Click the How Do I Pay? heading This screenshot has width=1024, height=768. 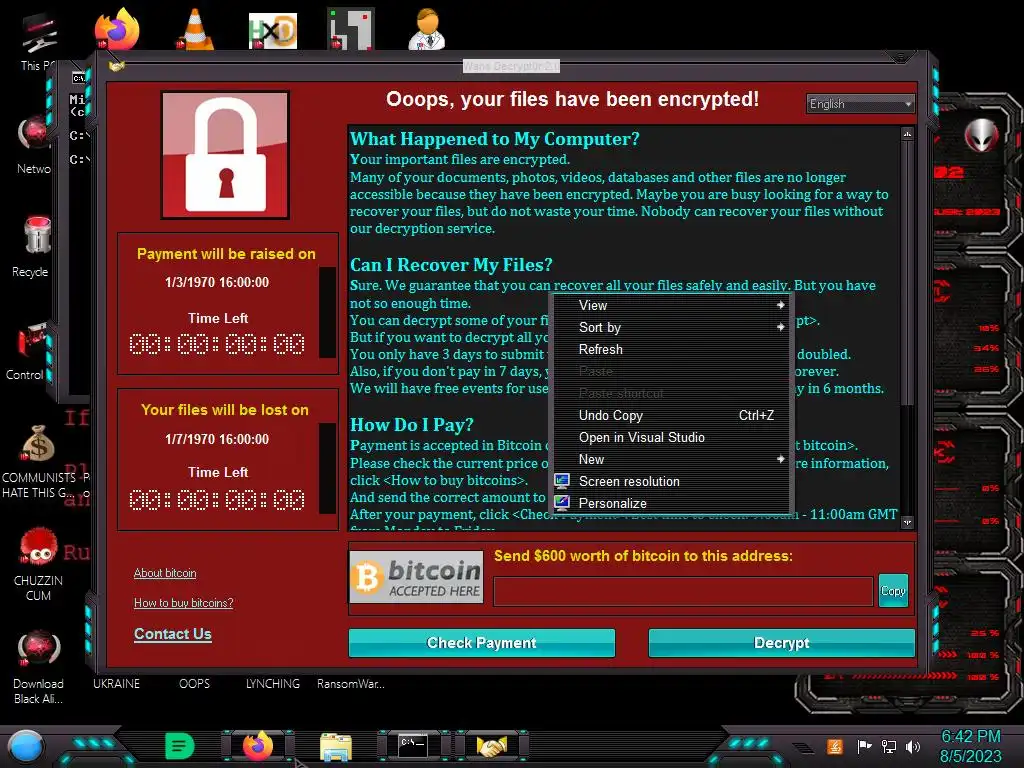coord(412,424)
